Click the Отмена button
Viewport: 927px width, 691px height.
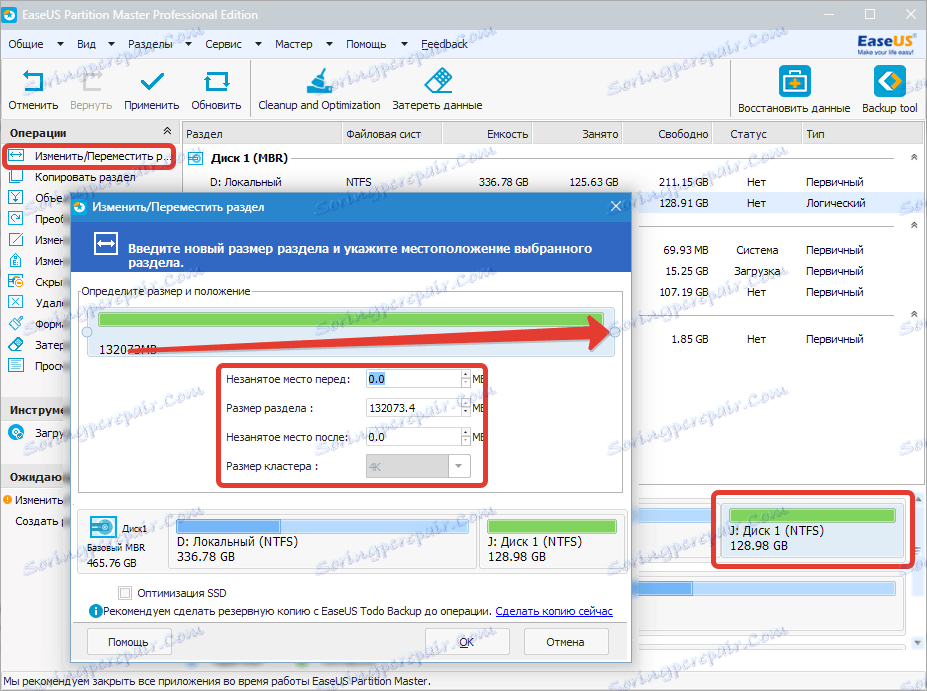pyautogui.click(x=566, y=642)
